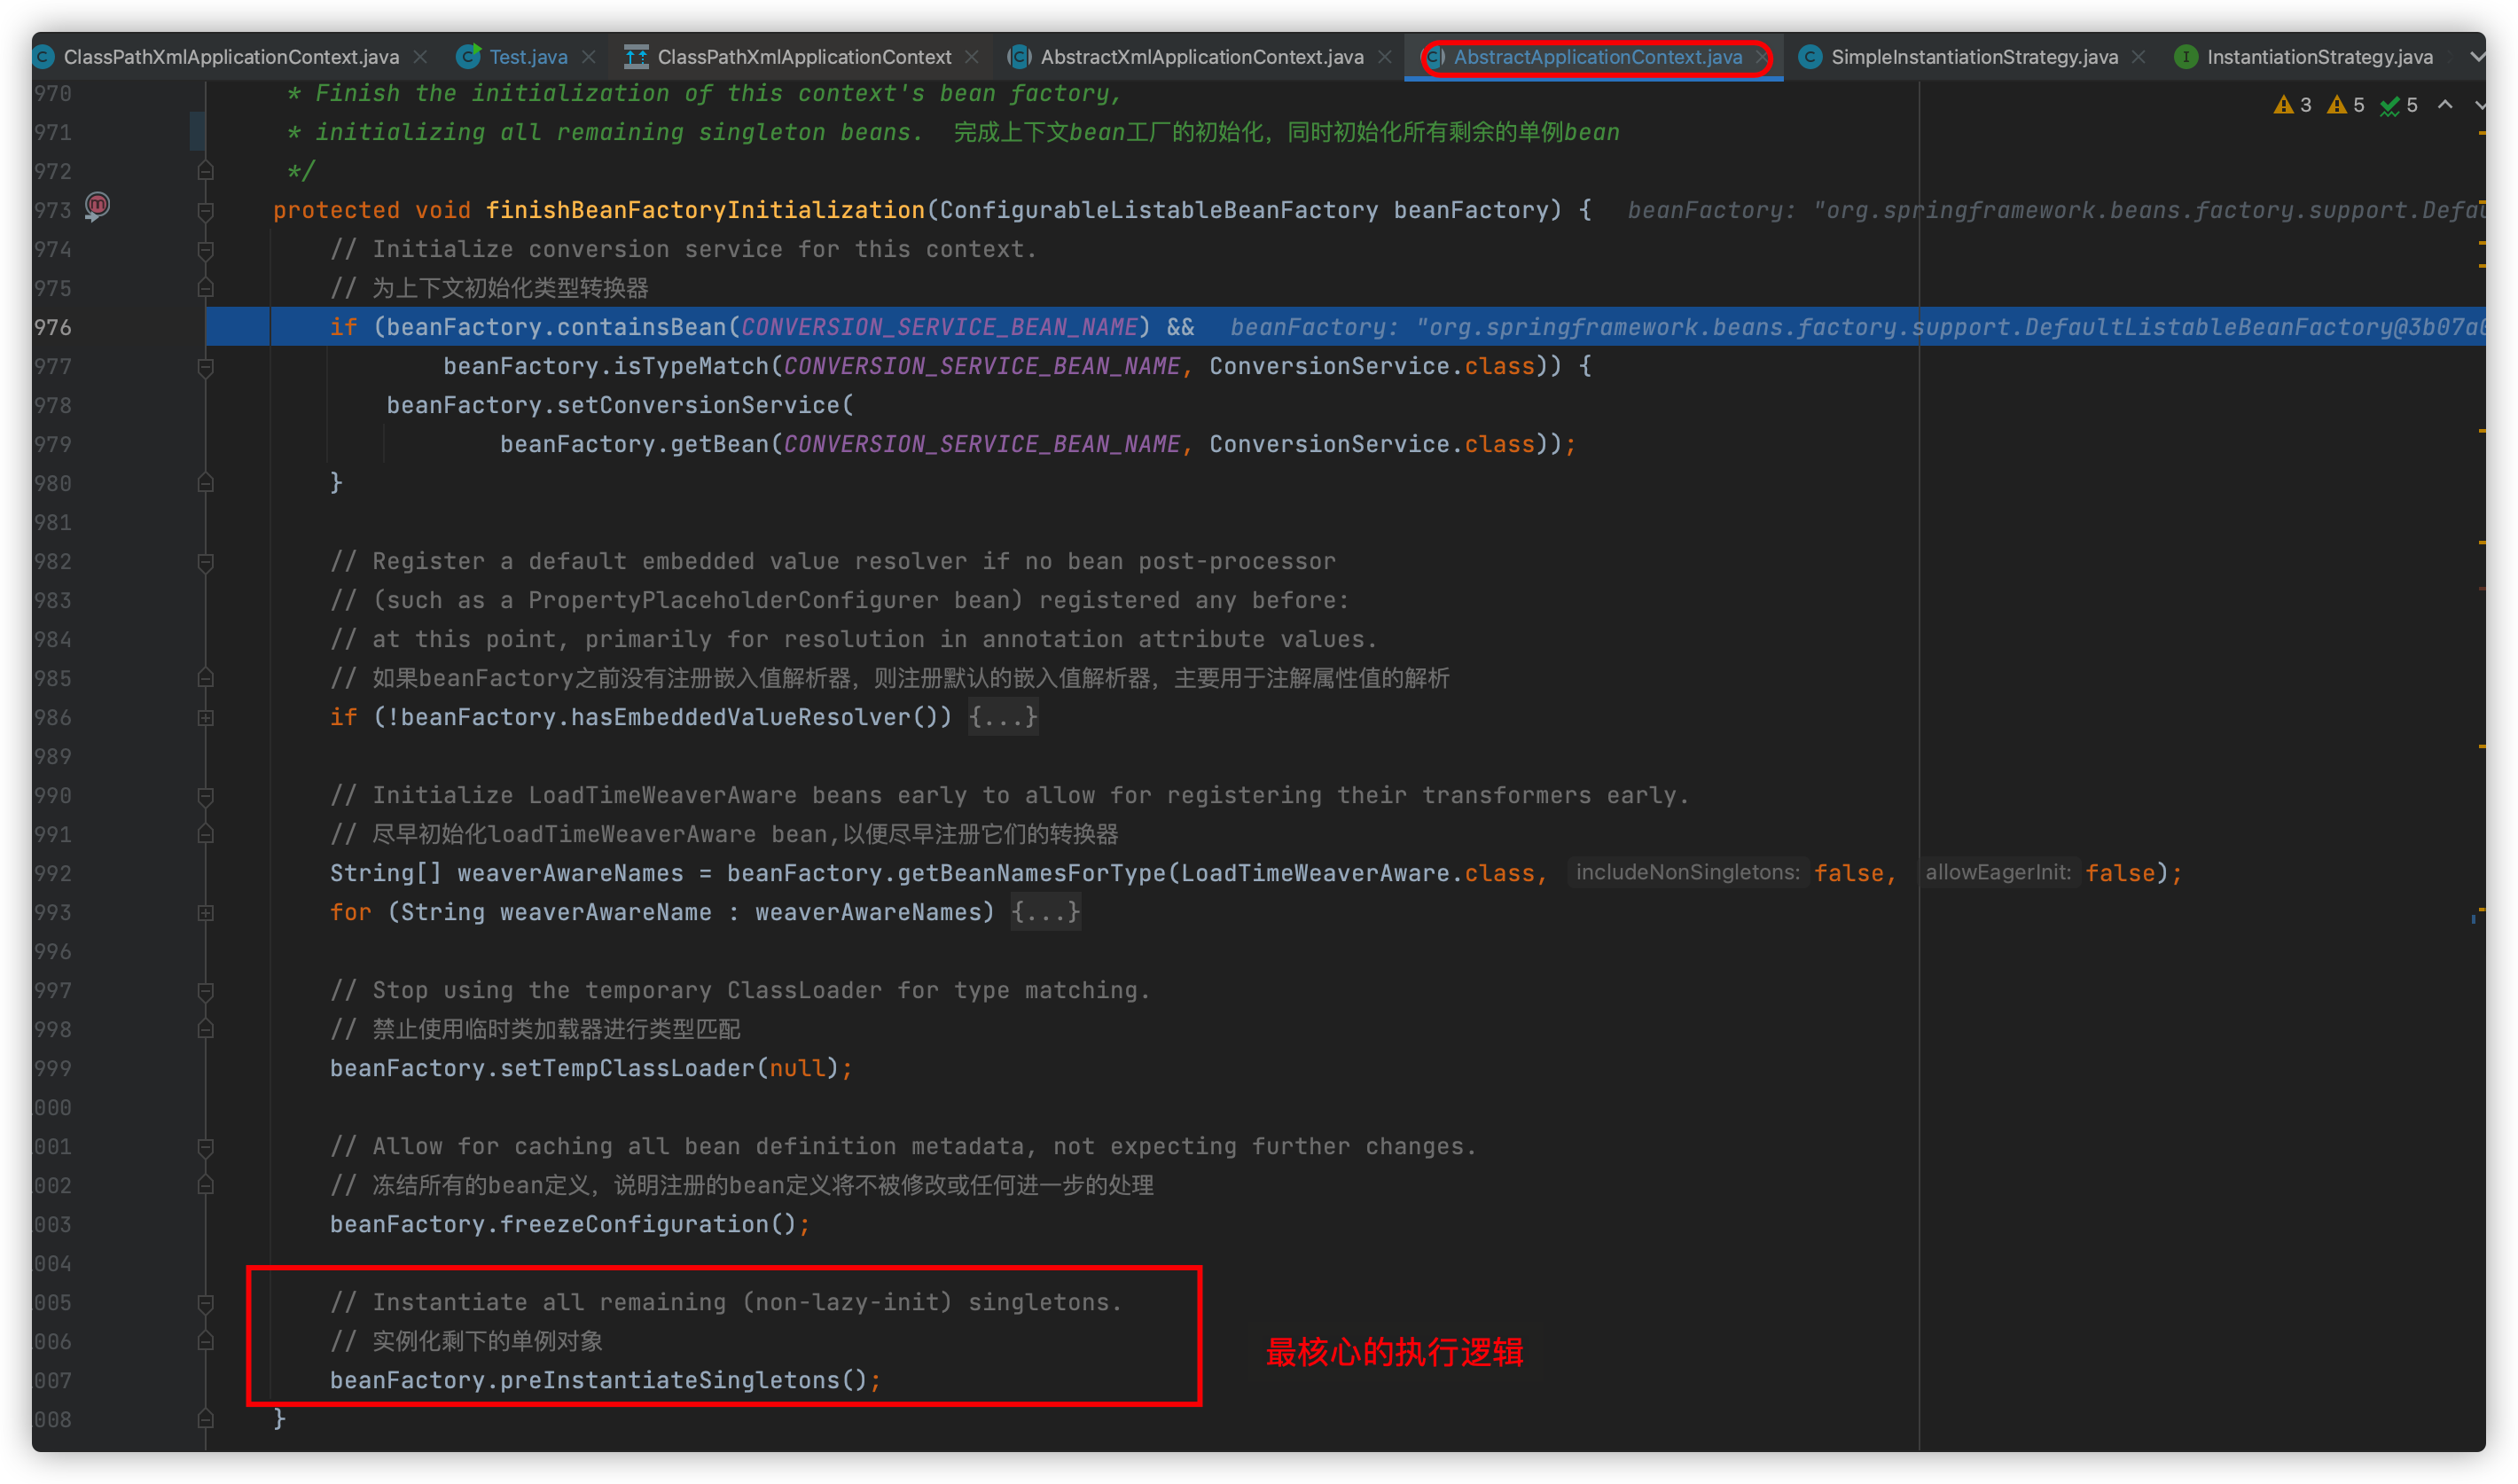Click the folded {...} after weaverAwareNames loop
2518x1484 pixels.
click(1045, 912)
